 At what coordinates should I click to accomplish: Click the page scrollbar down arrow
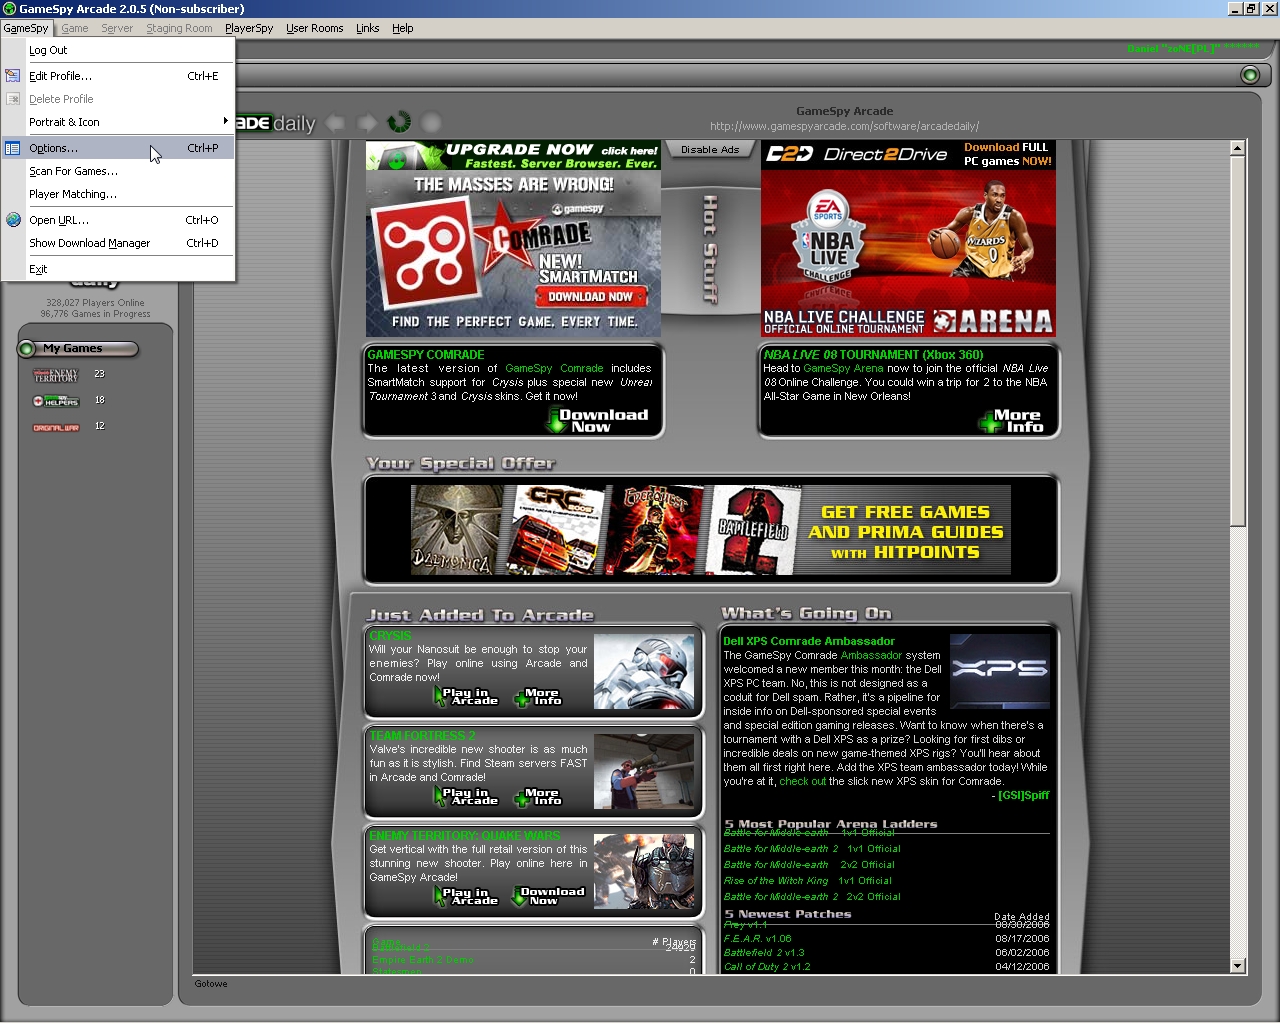[x=1237, y=966]
